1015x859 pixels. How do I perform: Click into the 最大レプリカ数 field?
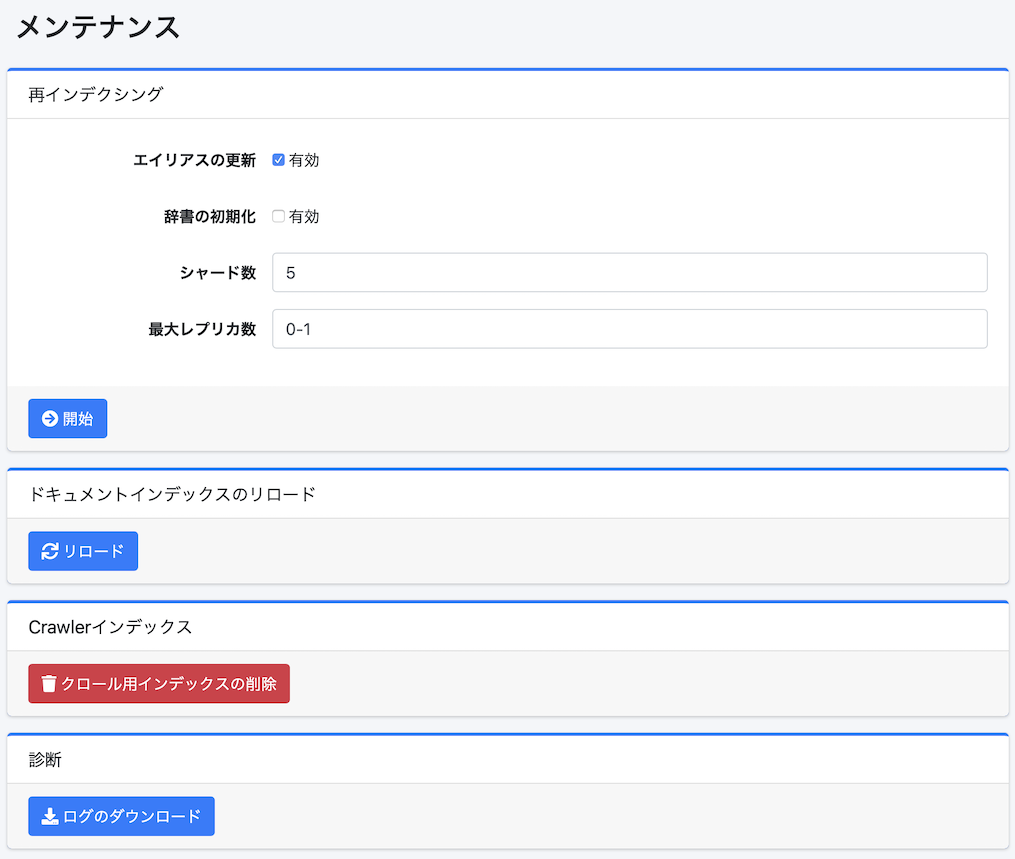pyautogui.click(x=629, y=329)
